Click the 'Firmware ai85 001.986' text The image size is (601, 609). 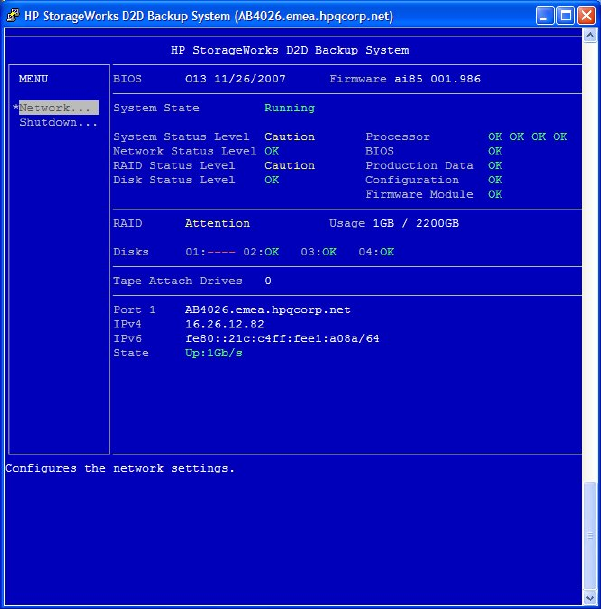click(x=405, y=79)
